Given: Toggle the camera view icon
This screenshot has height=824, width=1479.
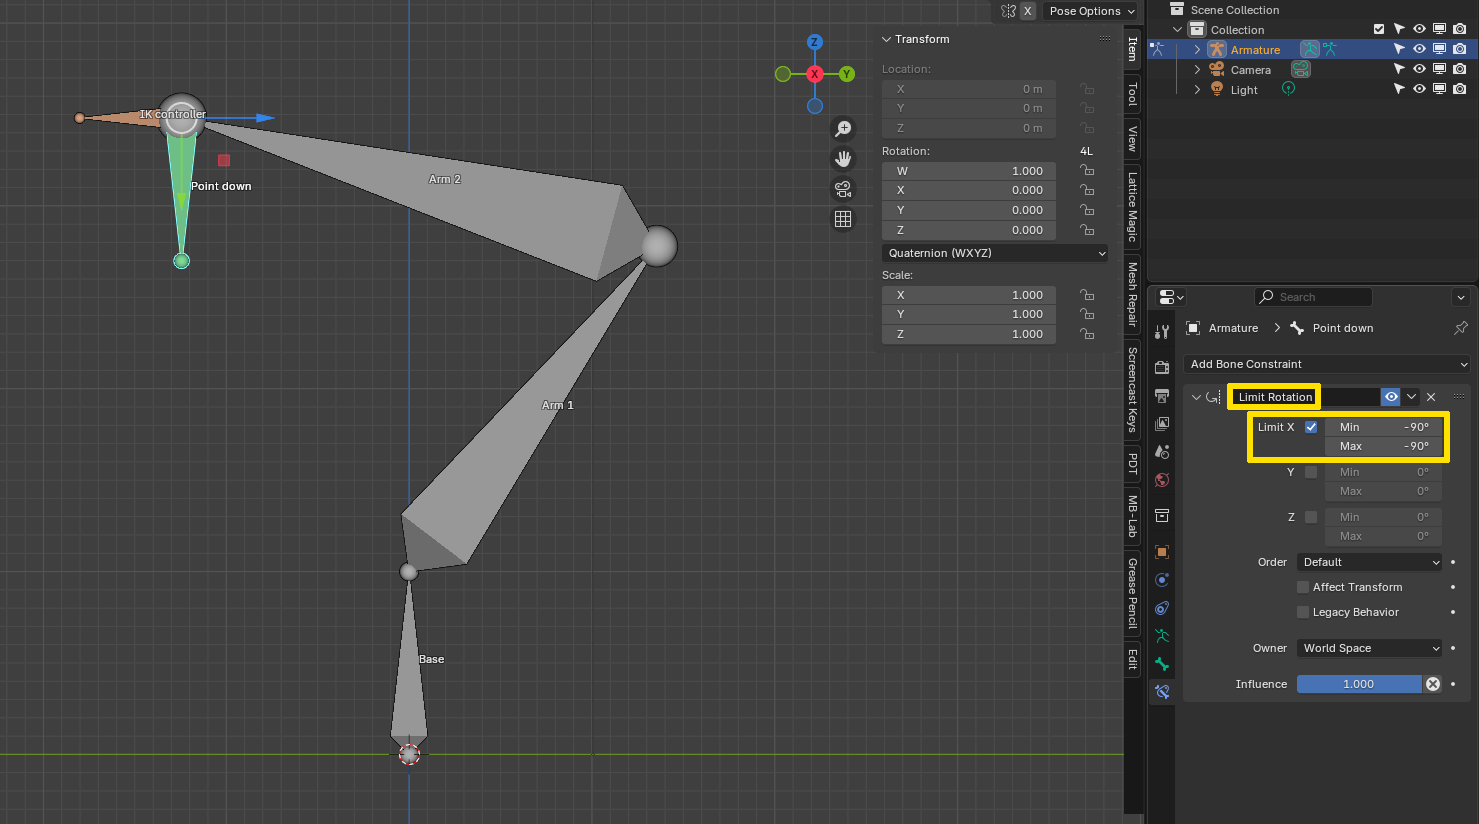Looking at the screenshot, I should [843, 189].
